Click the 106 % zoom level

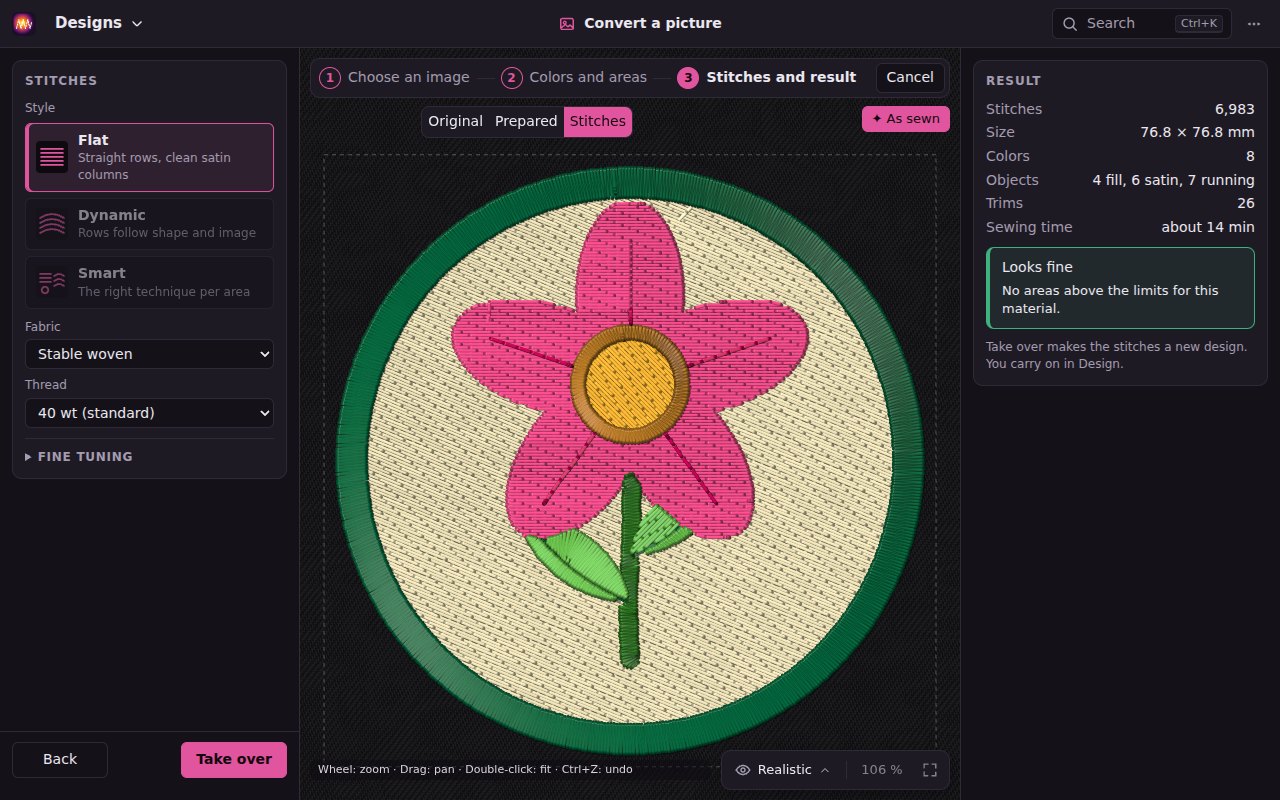(x=882, y=770)
